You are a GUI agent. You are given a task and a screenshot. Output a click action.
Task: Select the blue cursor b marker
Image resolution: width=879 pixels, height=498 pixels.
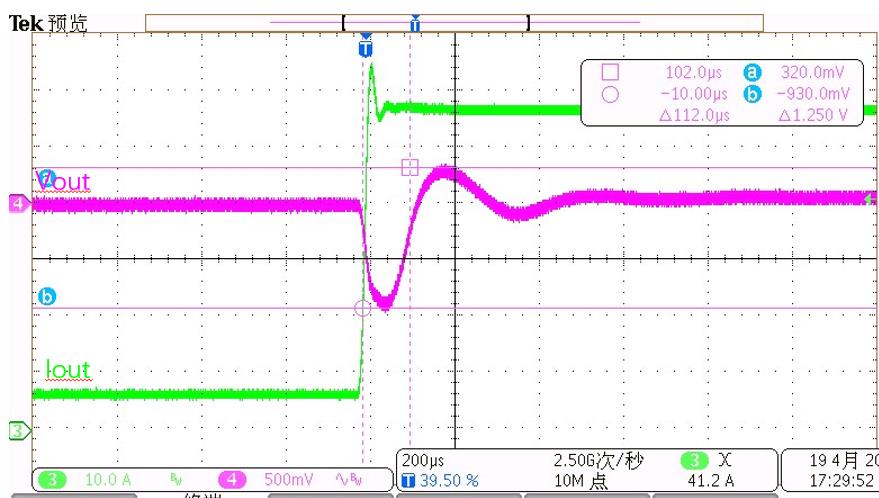coord(45,297)
